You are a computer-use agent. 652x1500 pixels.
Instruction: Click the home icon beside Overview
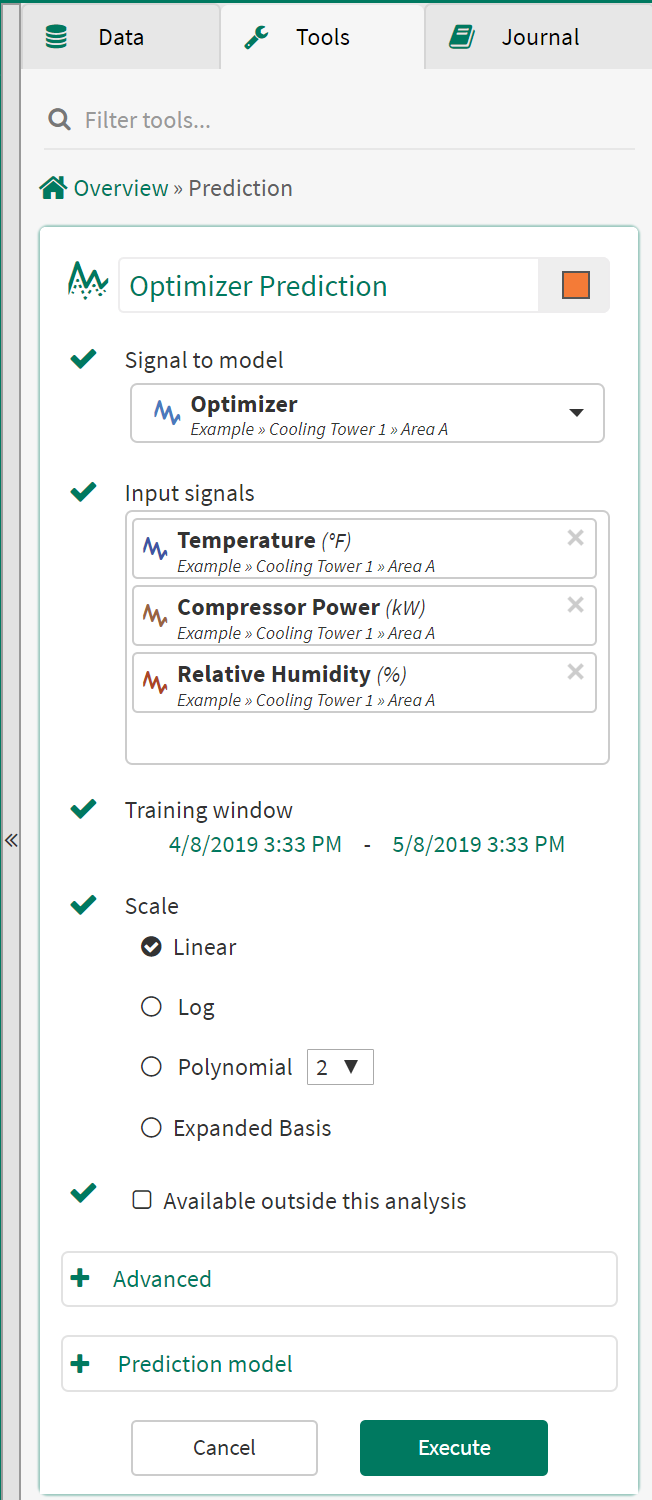pos(53,188)
